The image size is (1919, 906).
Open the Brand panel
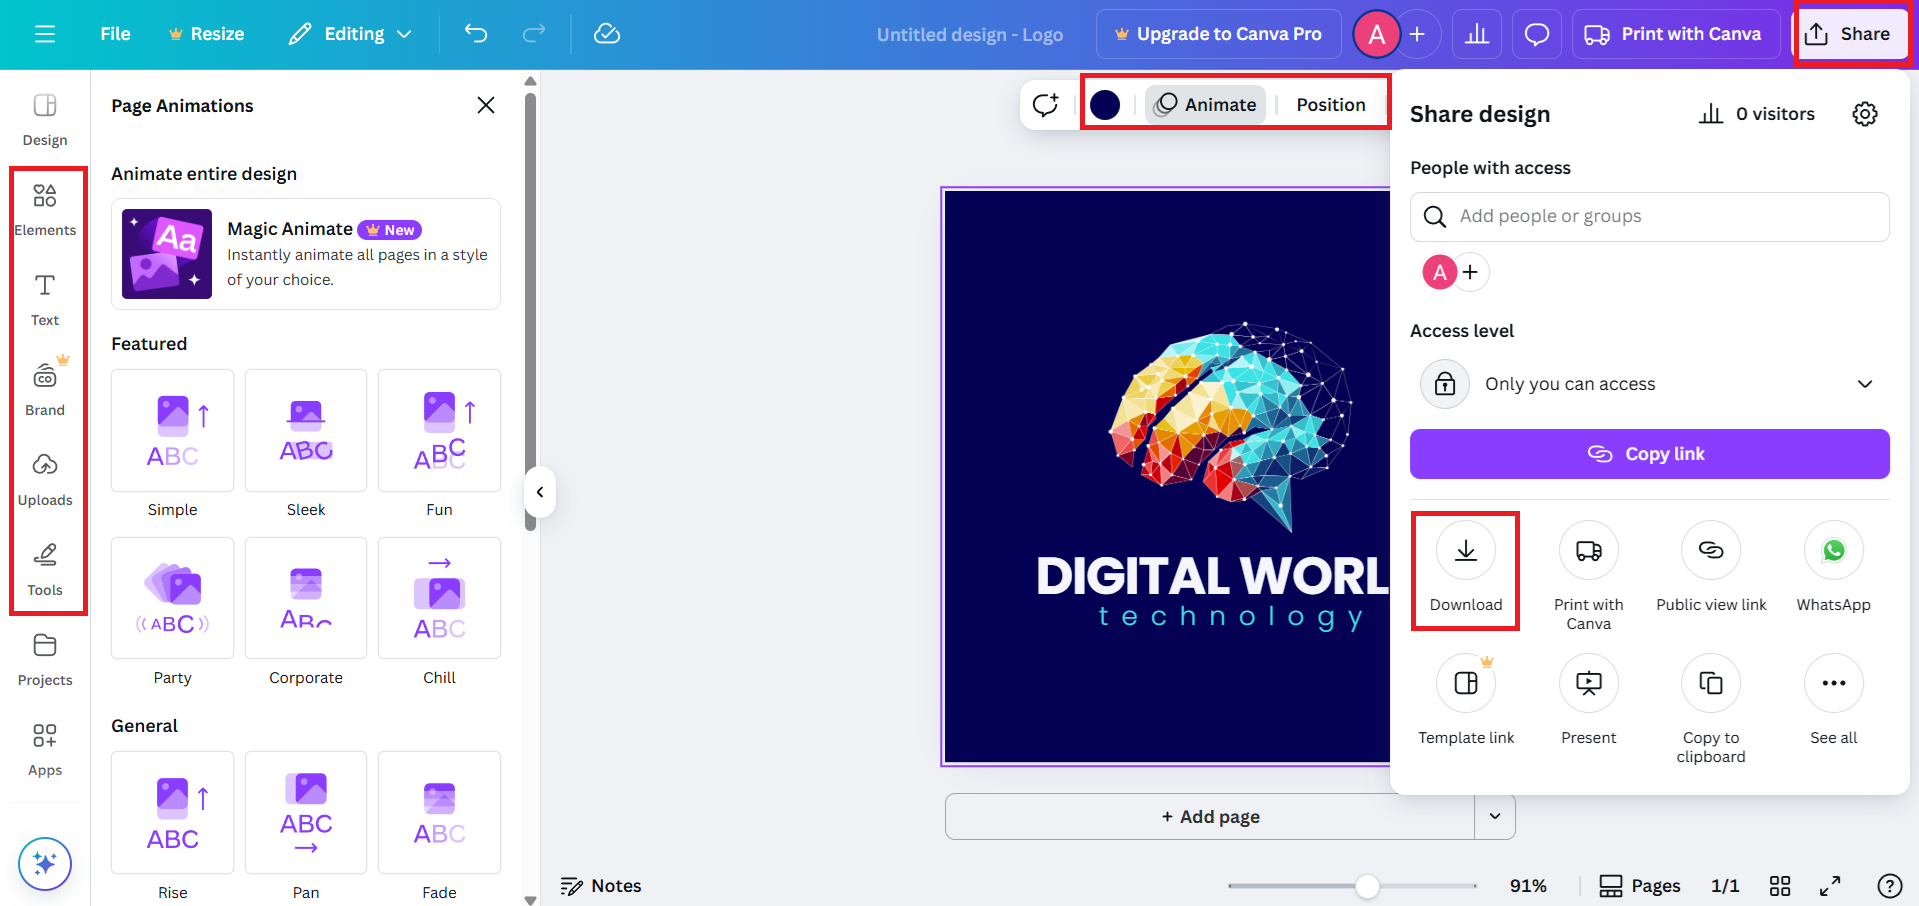pos(45,385)
